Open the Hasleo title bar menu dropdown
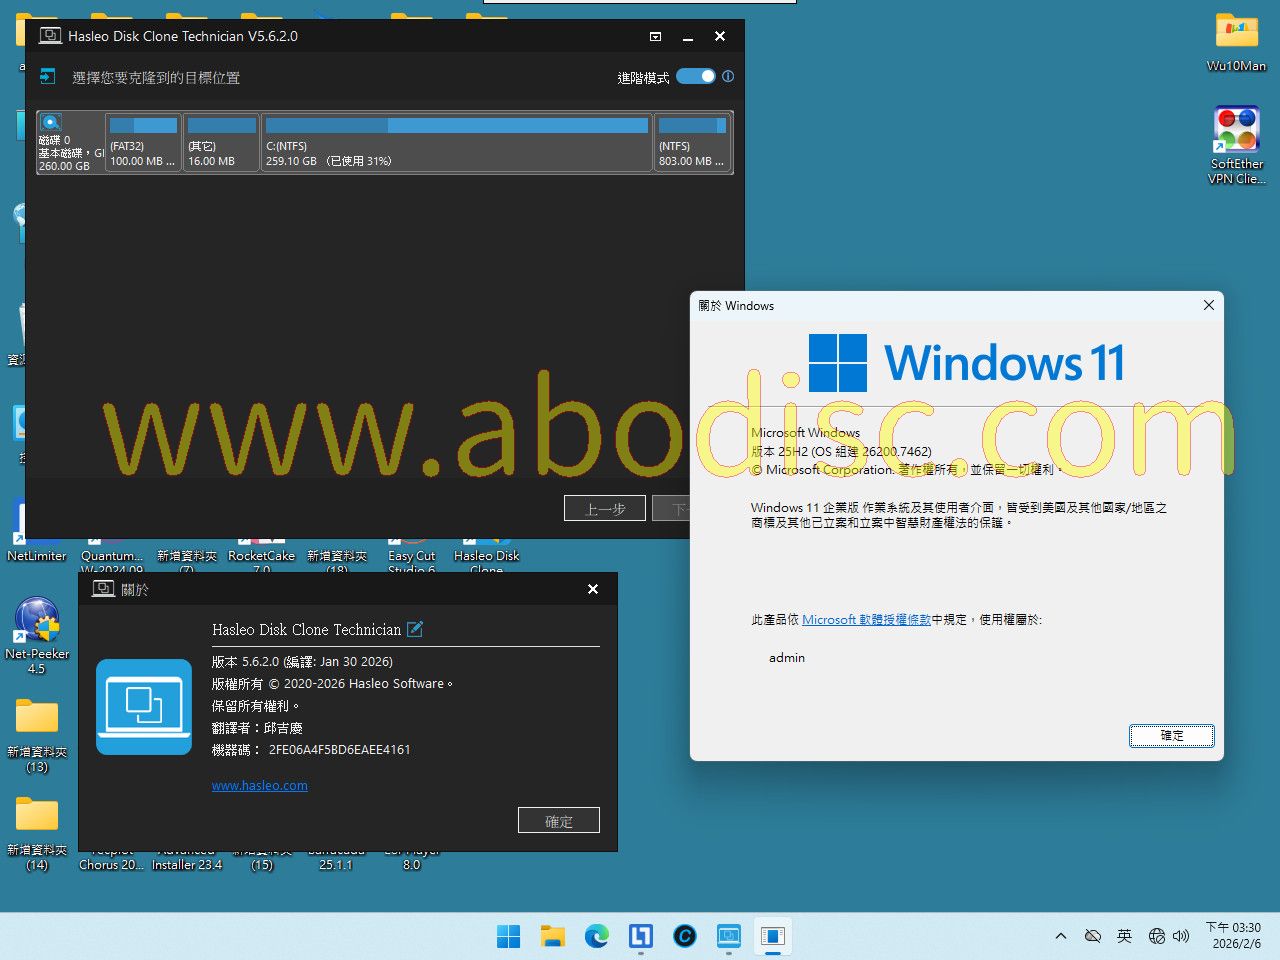Viewport: 1280px width, 960px height. [x=655, y=36]
